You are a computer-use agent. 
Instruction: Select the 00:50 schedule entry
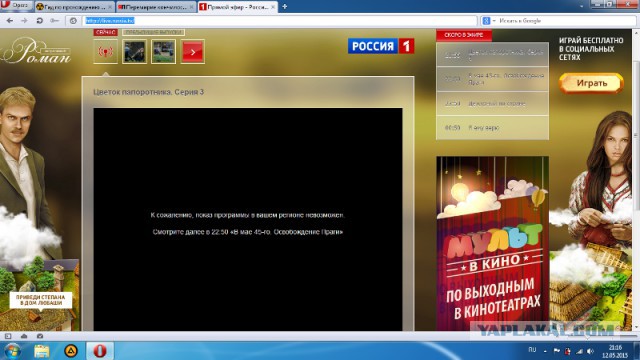click(492, 127)
